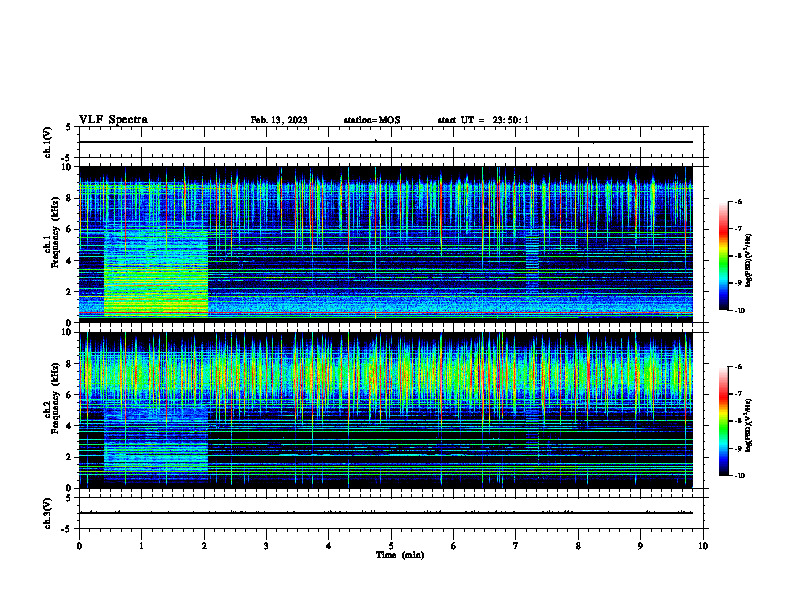This screenshot has height=612, width=792.
Task: Click the 'station=MOS' label
Action: click(372, 120)
